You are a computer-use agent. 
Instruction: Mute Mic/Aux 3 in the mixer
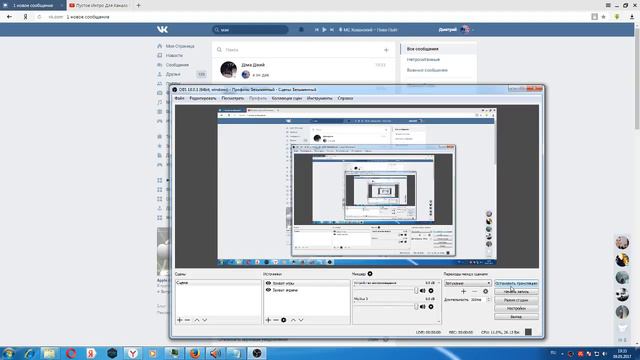pos(423,307)
